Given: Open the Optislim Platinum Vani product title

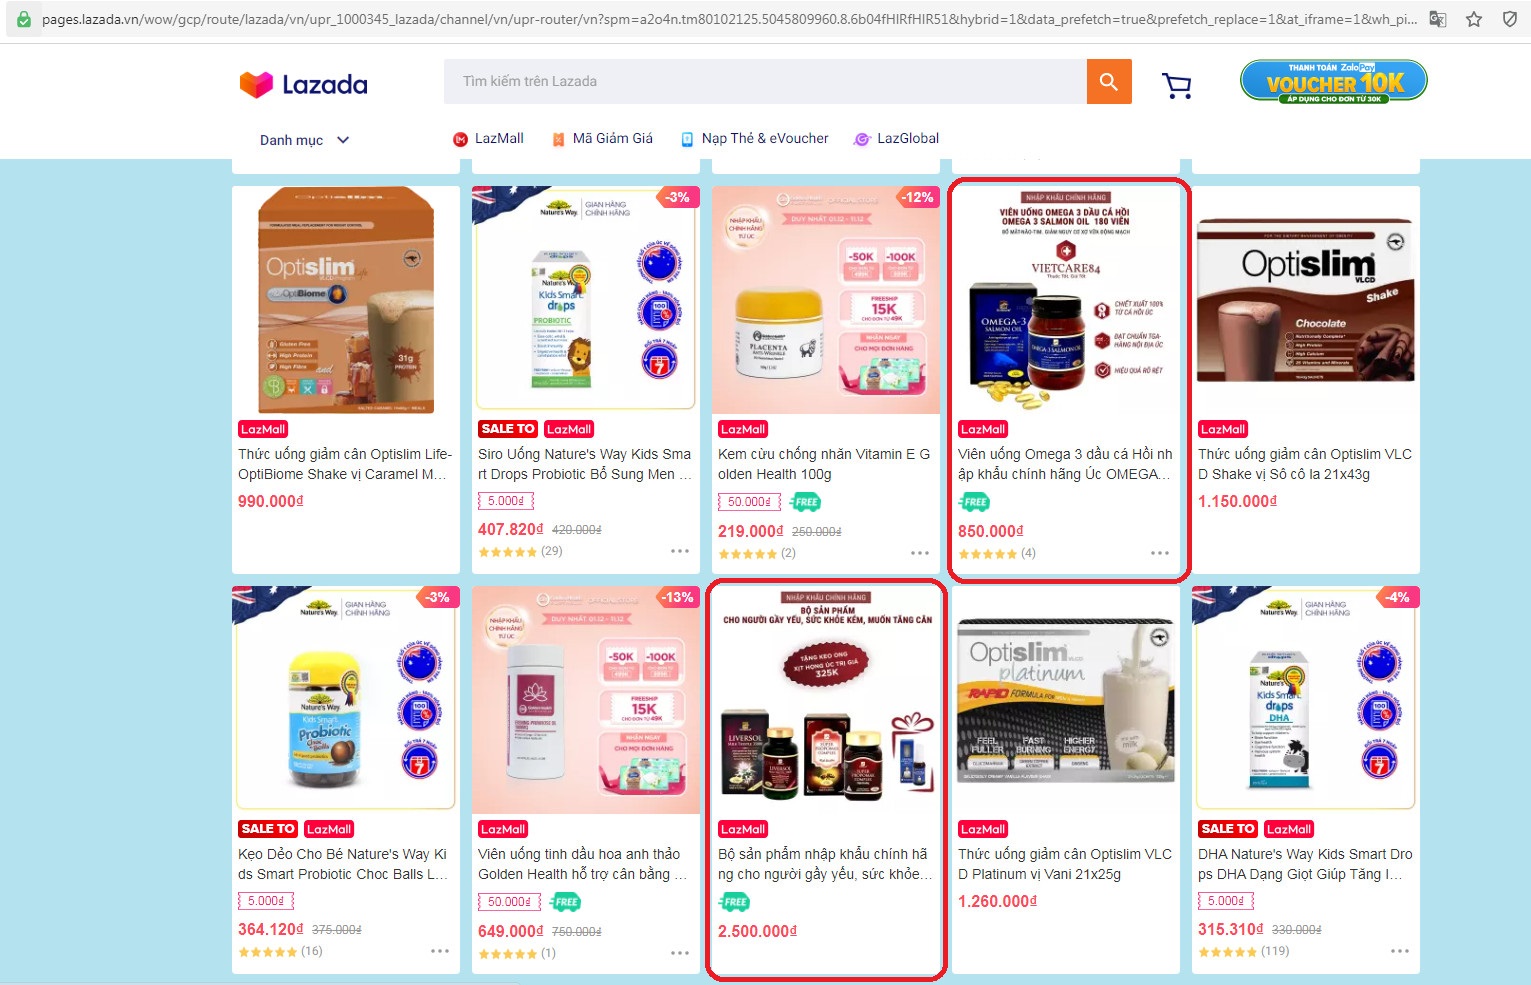Looking at the screenshot, I should click(1065, 864).
